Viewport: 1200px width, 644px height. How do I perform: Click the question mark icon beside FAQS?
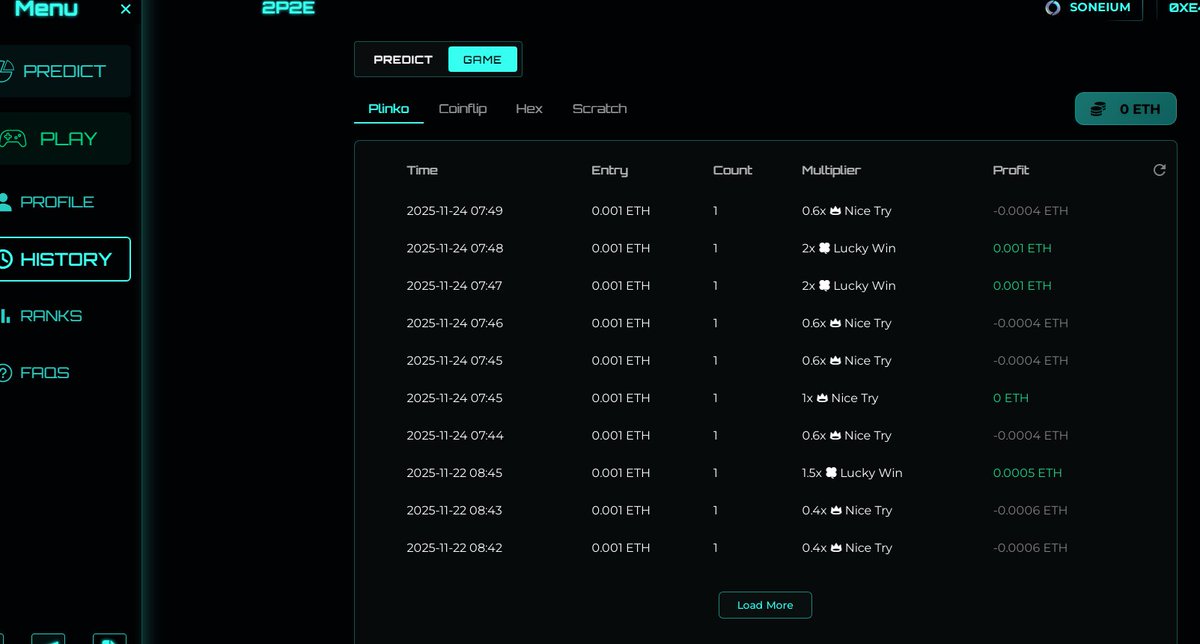pos(5,373)
